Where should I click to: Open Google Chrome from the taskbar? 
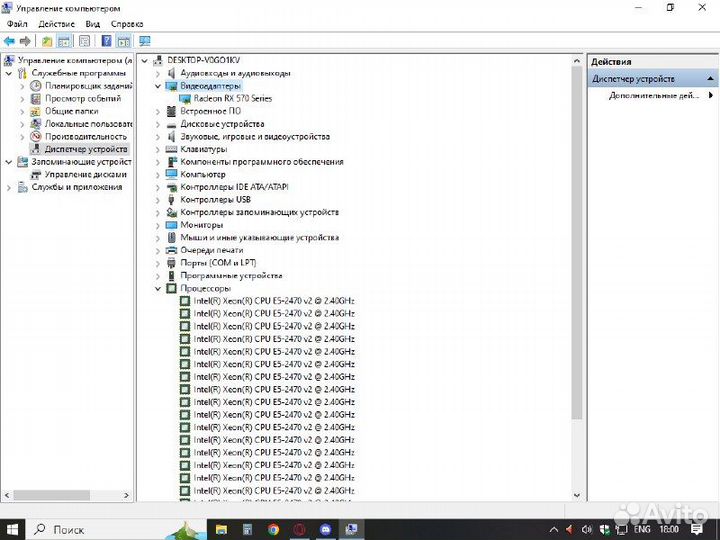pyautogui.click(x=273, y=529)
